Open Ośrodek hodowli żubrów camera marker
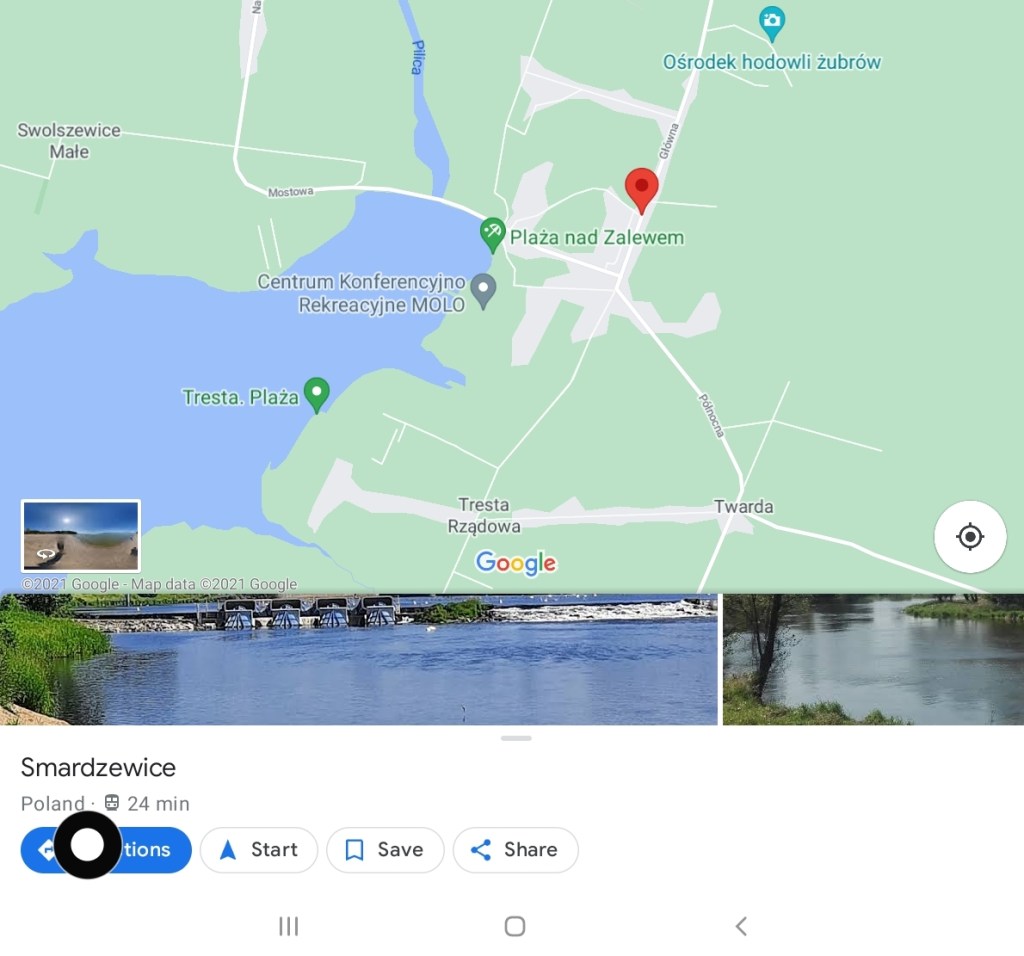Screen dimensions: 1024x956 tap(772, 24)
